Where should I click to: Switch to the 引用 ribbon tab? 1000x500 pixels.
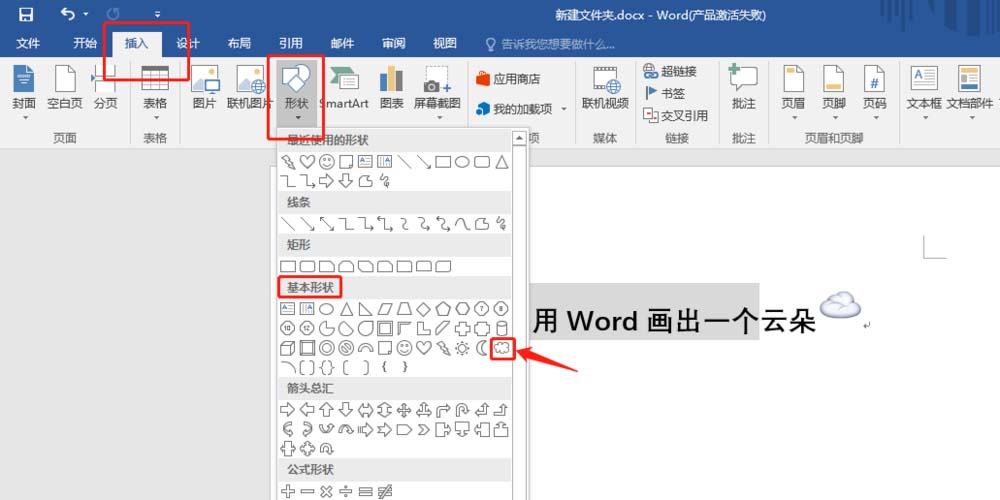coord(290,43)
